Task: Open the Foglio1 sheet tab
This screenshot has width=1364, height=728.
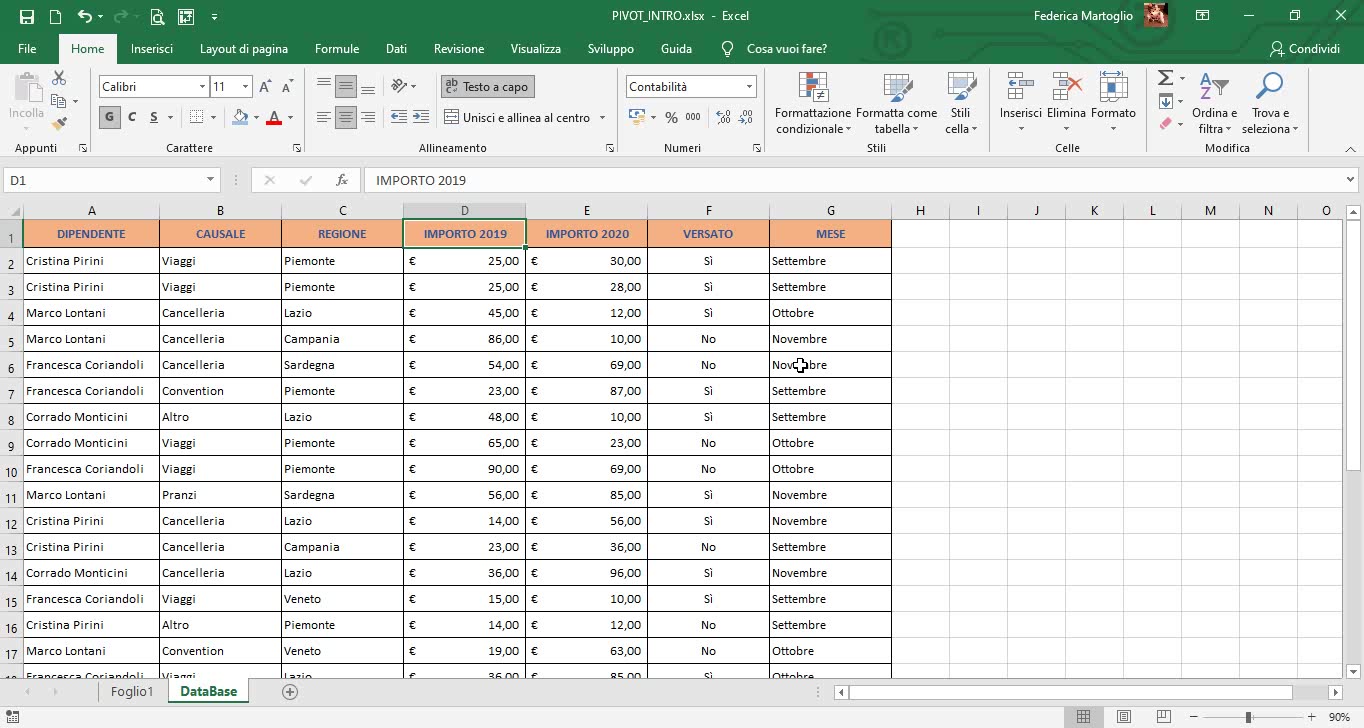Action: coord(132,691)
